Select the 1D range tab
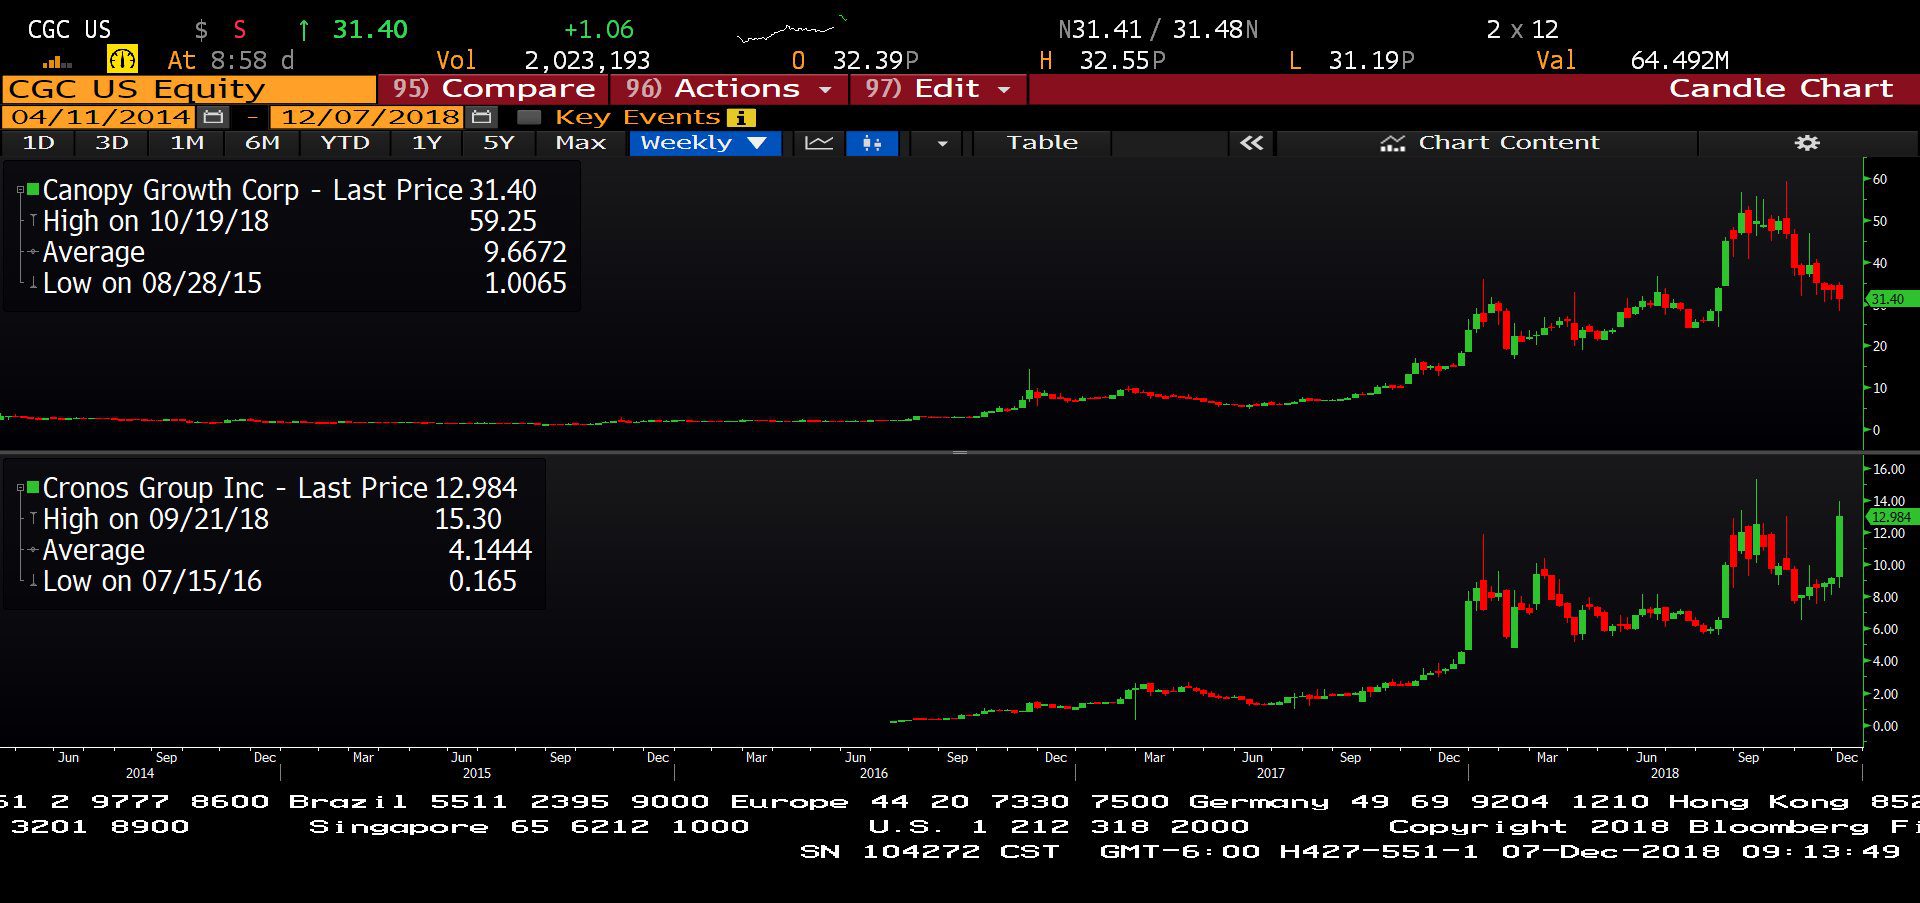Viewport: 1920px width, 903px height. [38, 143]
